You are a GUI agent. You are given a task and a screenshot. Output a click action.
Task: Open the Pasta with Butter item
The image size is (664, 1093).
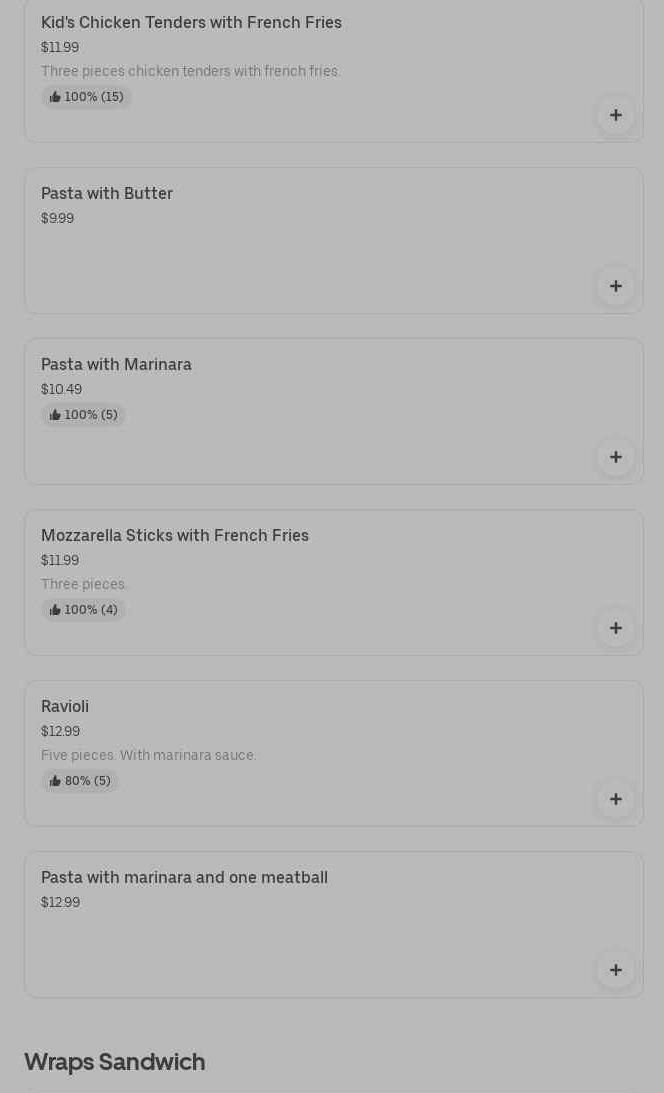[107, 193]
